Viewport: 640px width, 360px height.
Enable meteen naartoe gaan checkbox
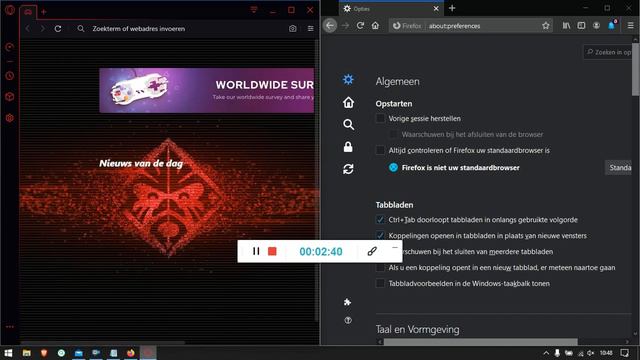(x=380, y=267)
